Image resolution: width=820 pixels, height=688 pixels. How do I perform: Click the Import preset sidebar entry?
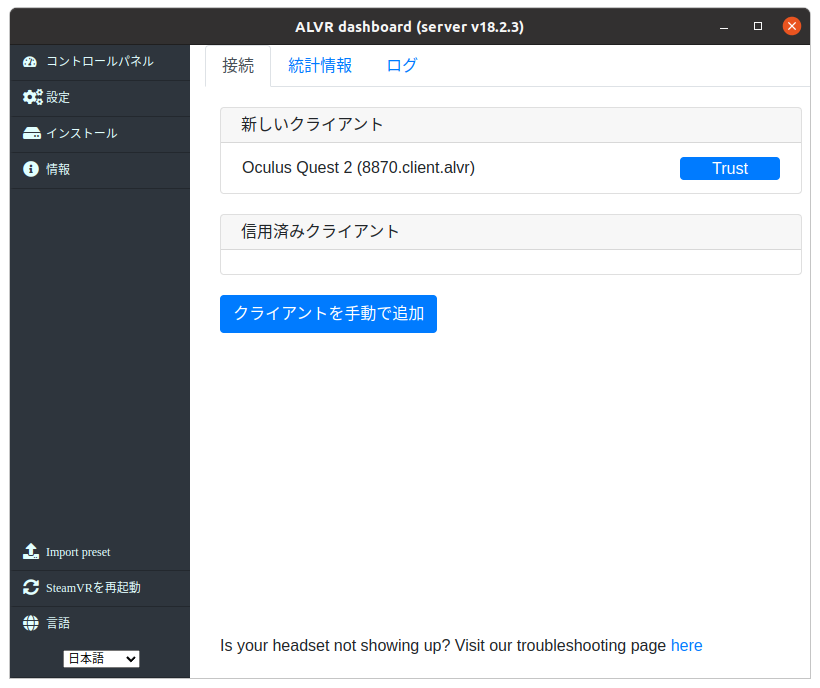[78, 551]
